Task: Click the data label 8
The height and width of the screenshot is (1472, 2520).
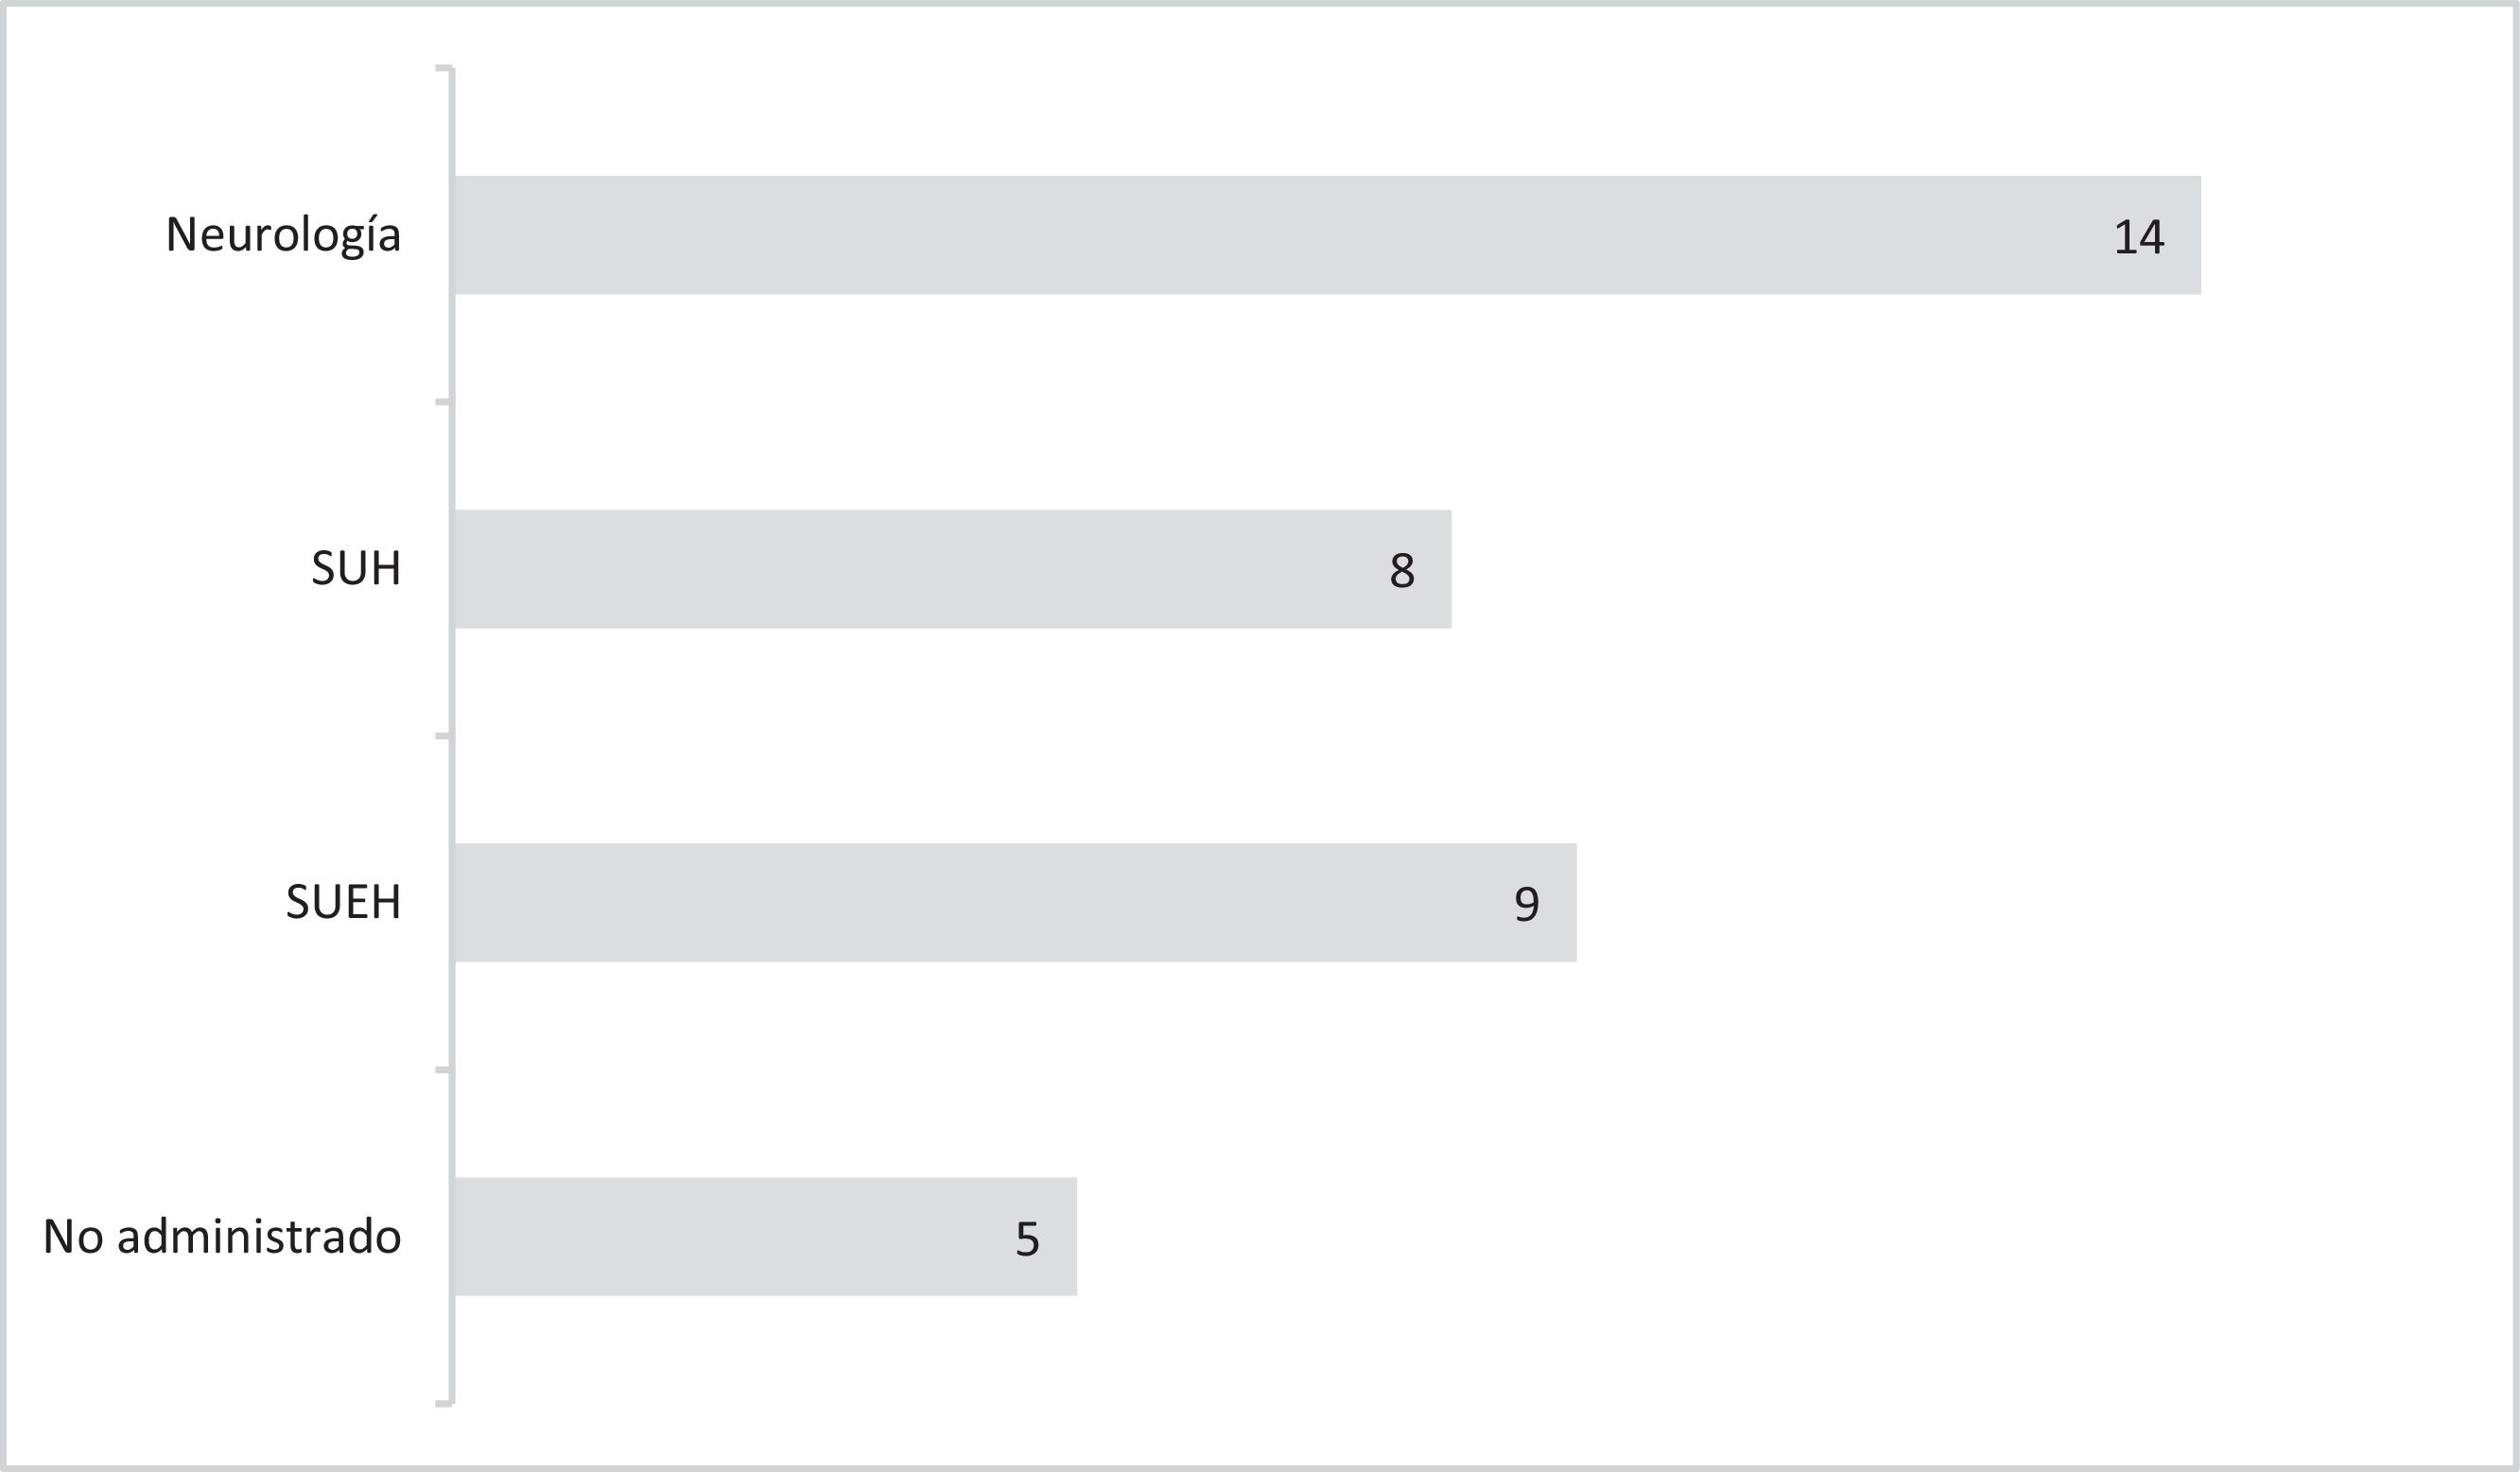Action: point(1402,570)
